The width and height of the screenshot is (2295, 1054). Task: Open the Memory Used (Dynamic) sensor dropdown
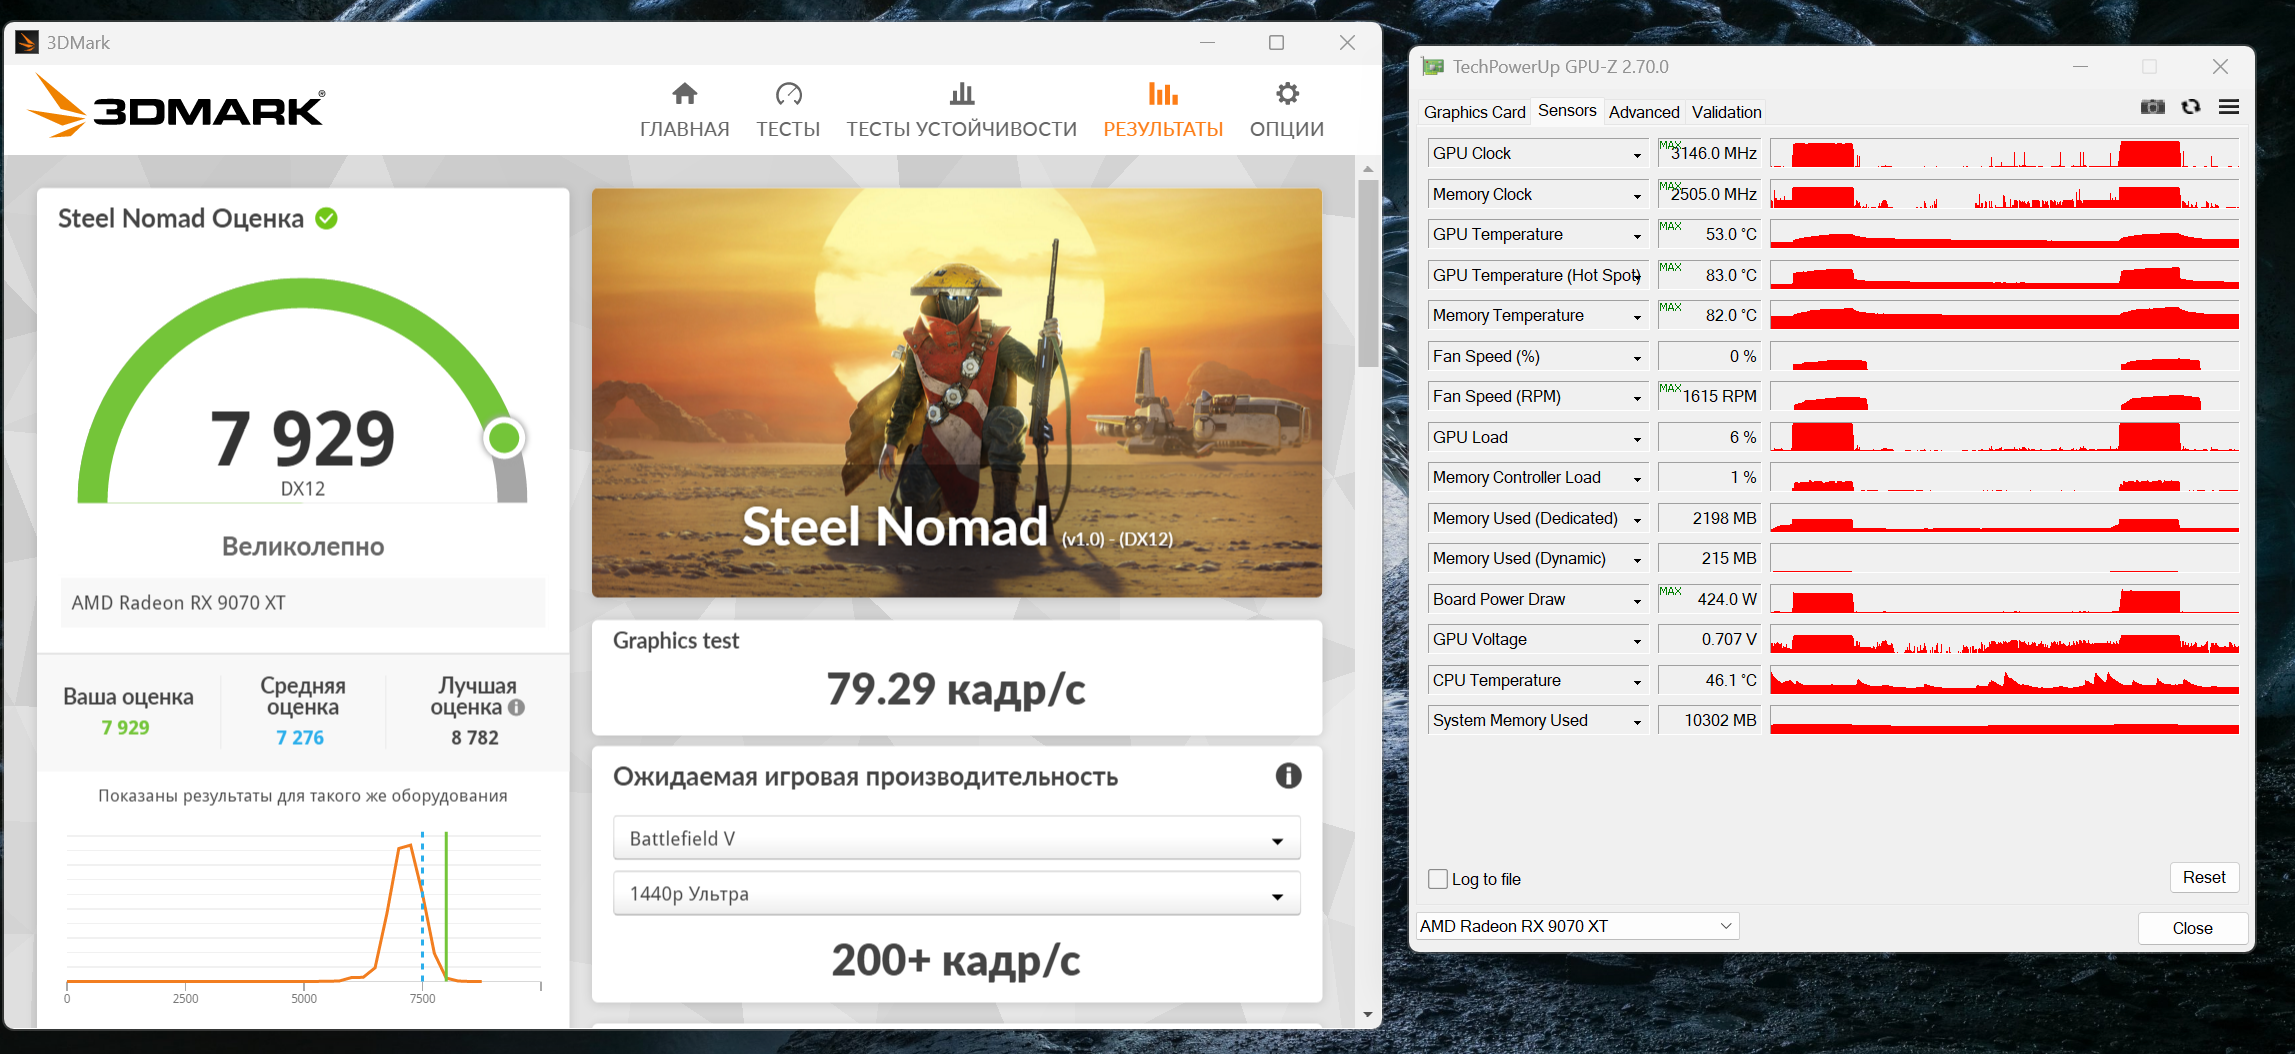[x=1637, y=560]
